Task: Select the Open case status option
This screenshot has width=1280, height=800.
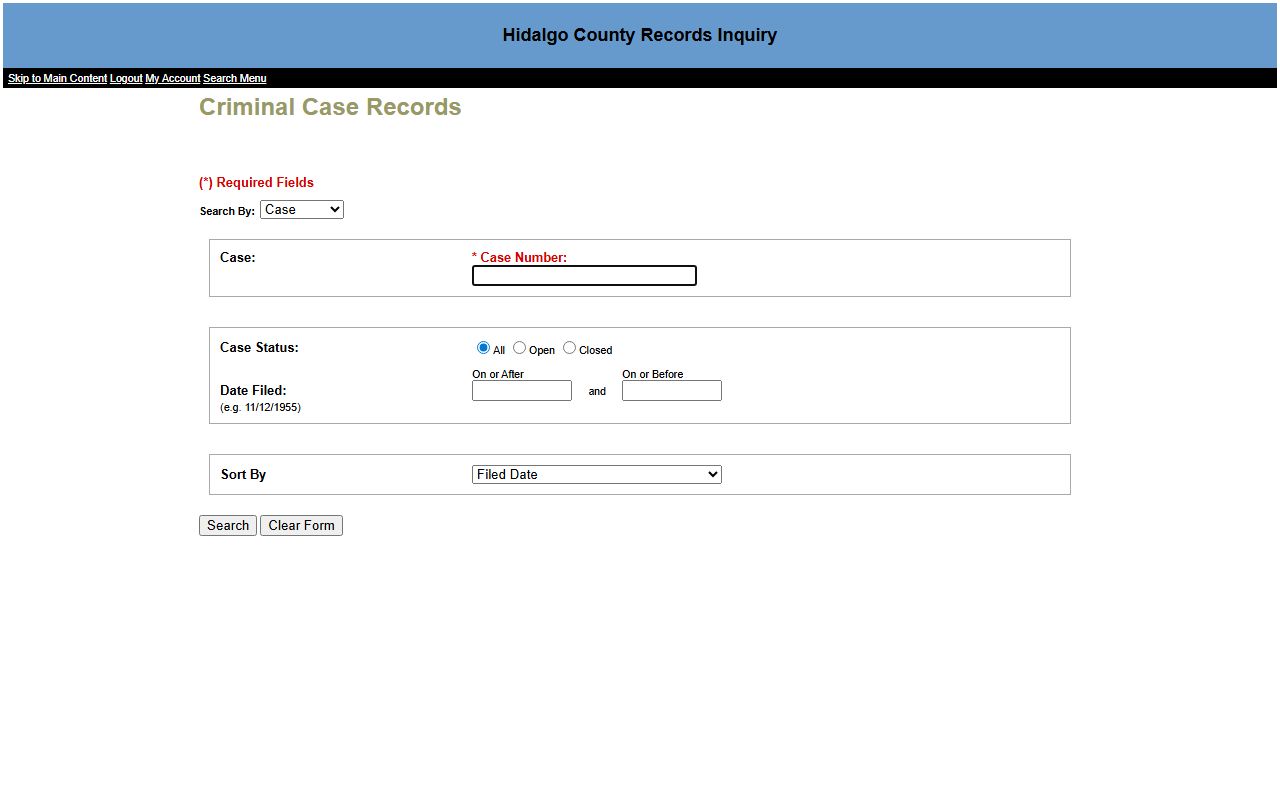Action: [x=519, y=348]
